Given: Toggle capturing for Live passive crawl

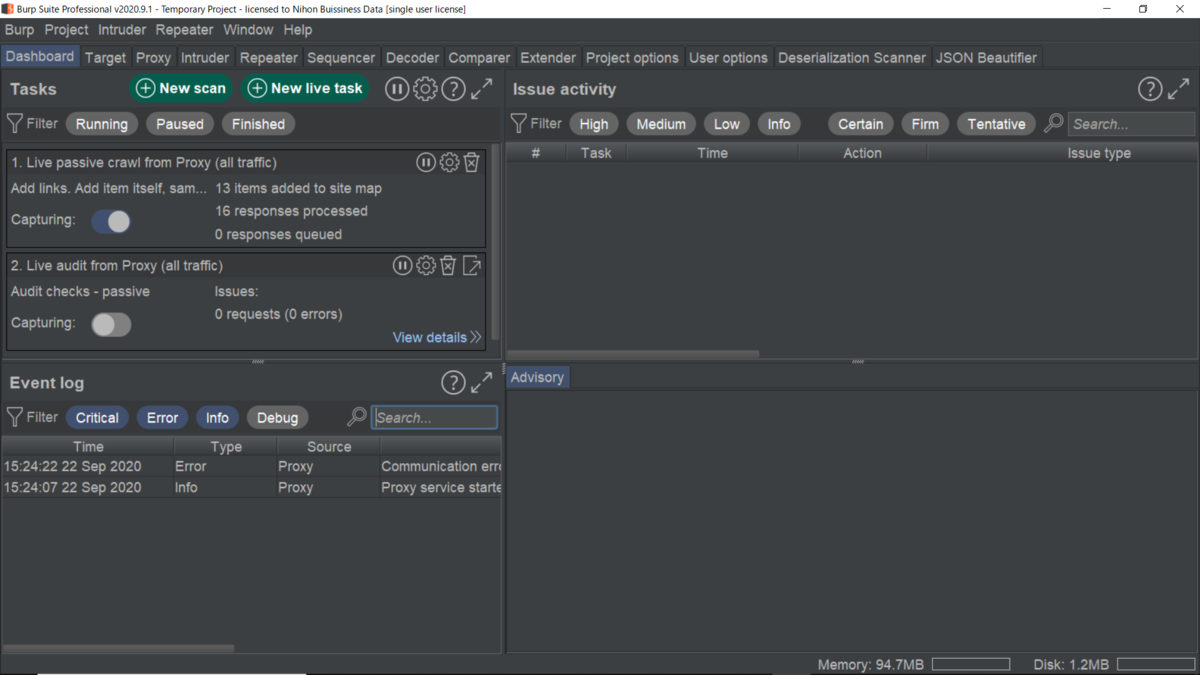Looking at the screenshot, I should [111, 222].
